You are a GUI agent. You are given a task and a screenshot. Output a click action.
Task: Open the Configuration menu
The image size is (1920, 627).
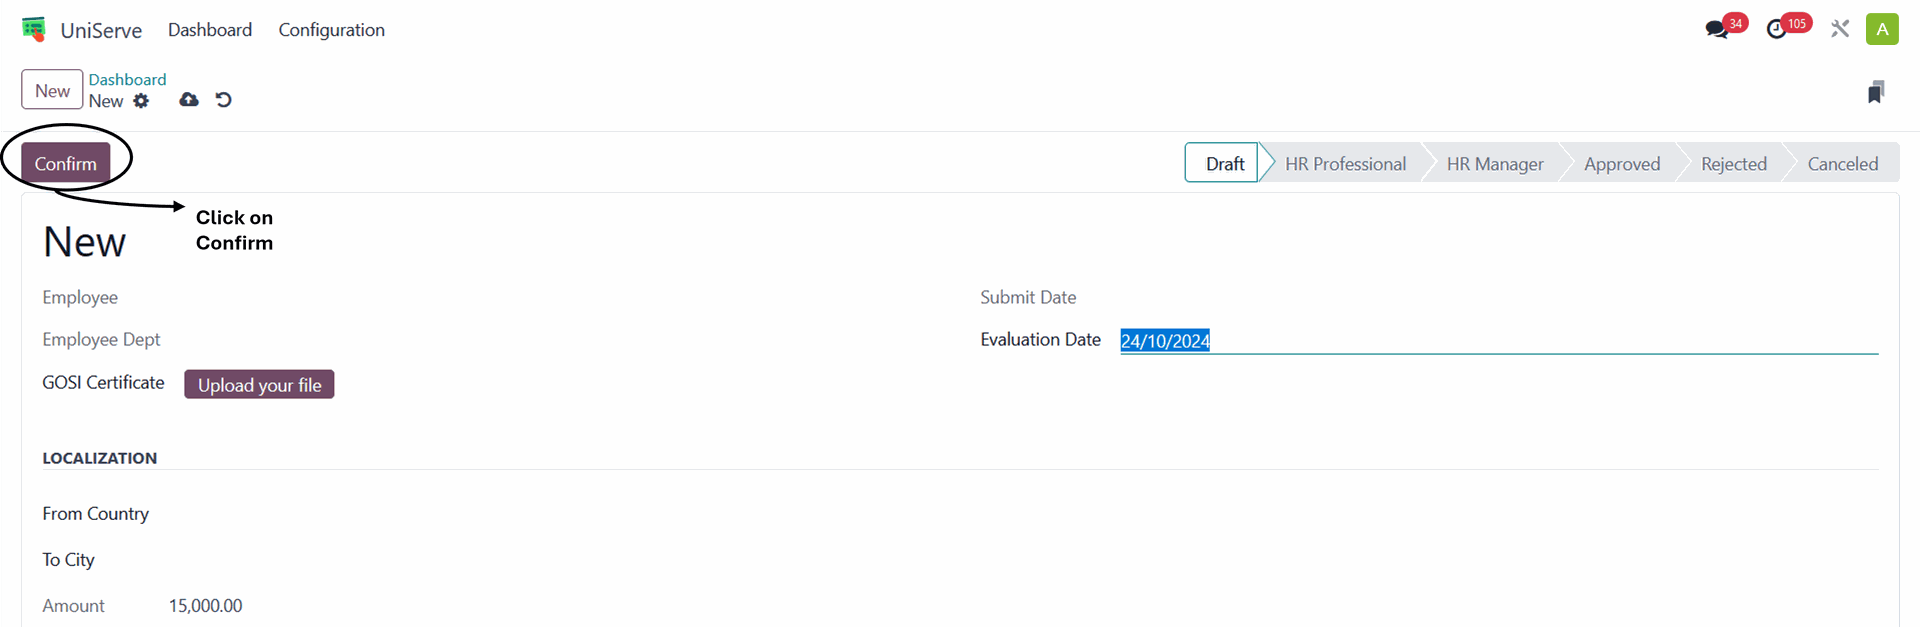click(x=331, y=30)
